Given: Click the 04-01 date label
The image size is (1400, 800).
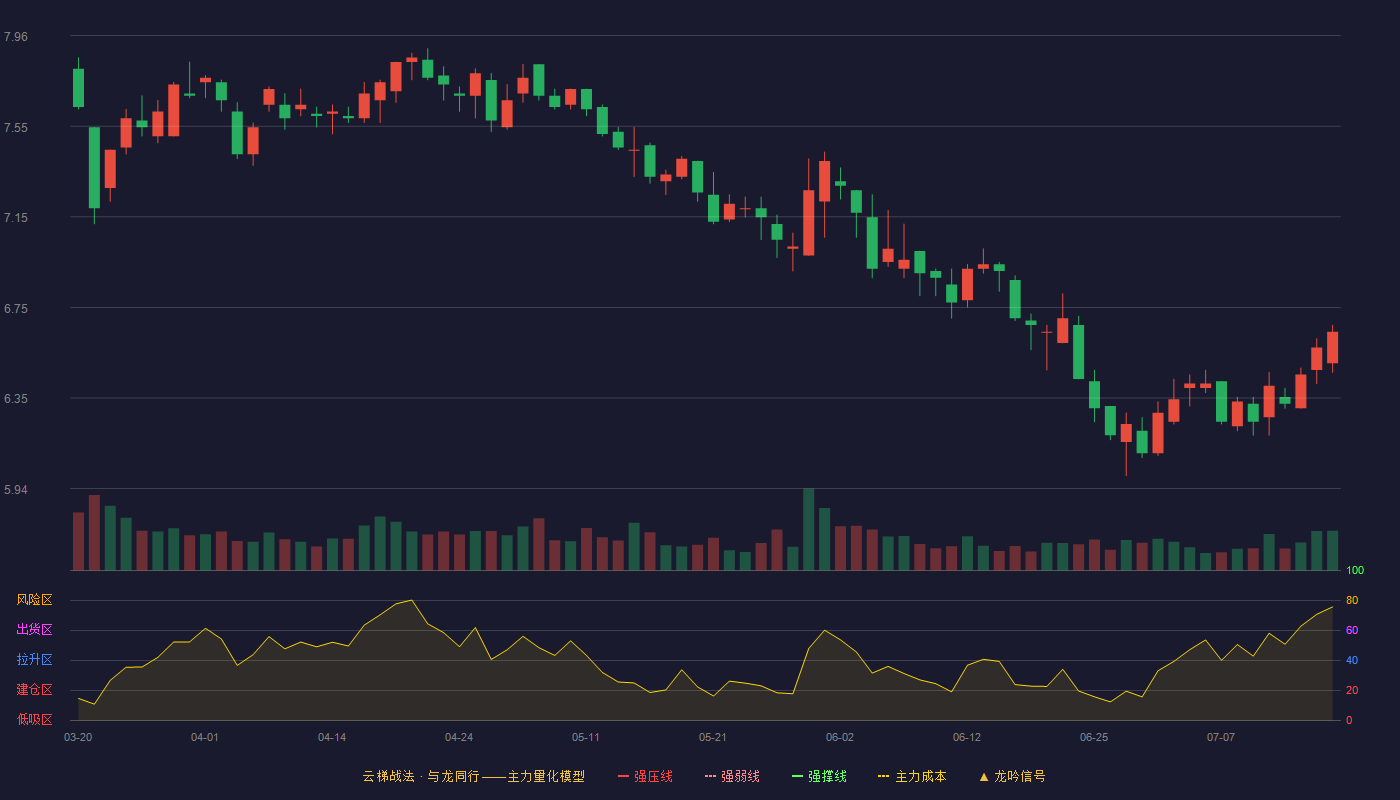Looking at the screenshot, I should point(205,737).
